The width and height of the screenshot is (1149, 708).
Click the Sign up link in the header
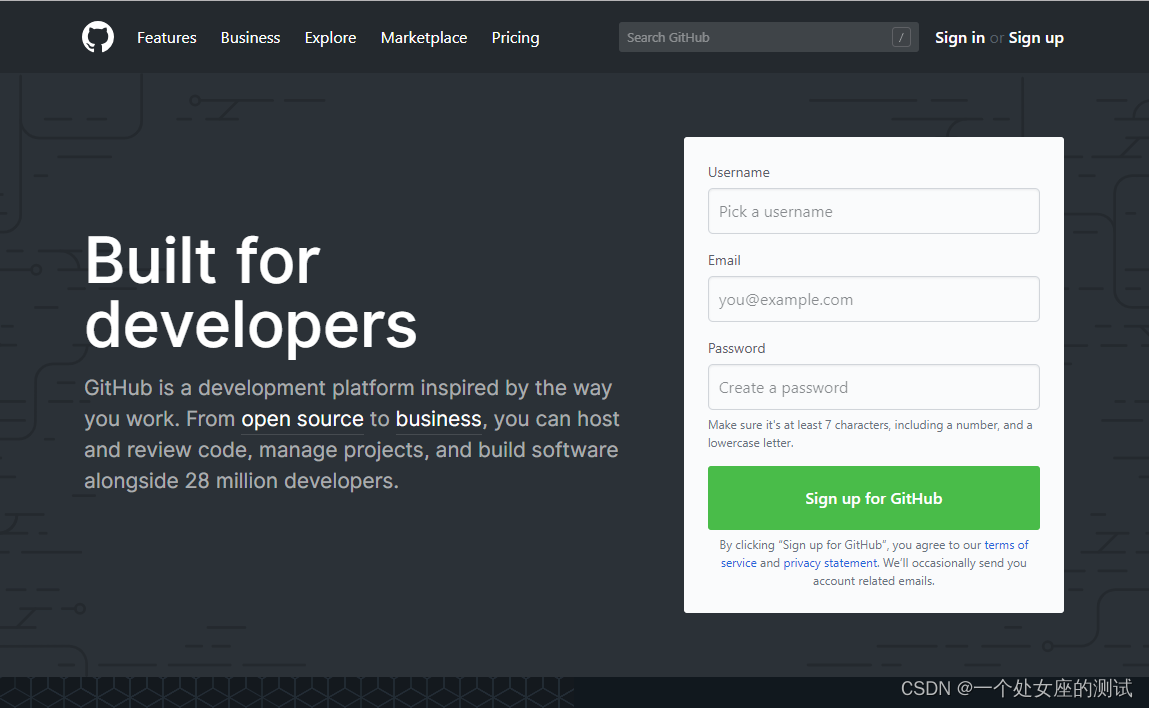tap(1035, 37)
